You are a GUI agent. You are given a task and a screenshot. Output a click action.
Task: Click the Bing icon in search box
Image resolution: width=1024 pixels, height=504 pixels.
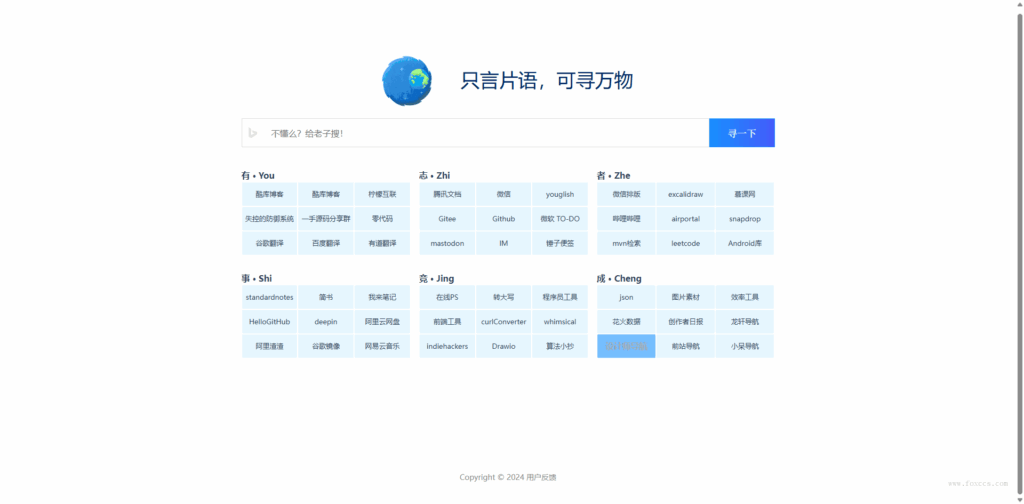point(253,133)
